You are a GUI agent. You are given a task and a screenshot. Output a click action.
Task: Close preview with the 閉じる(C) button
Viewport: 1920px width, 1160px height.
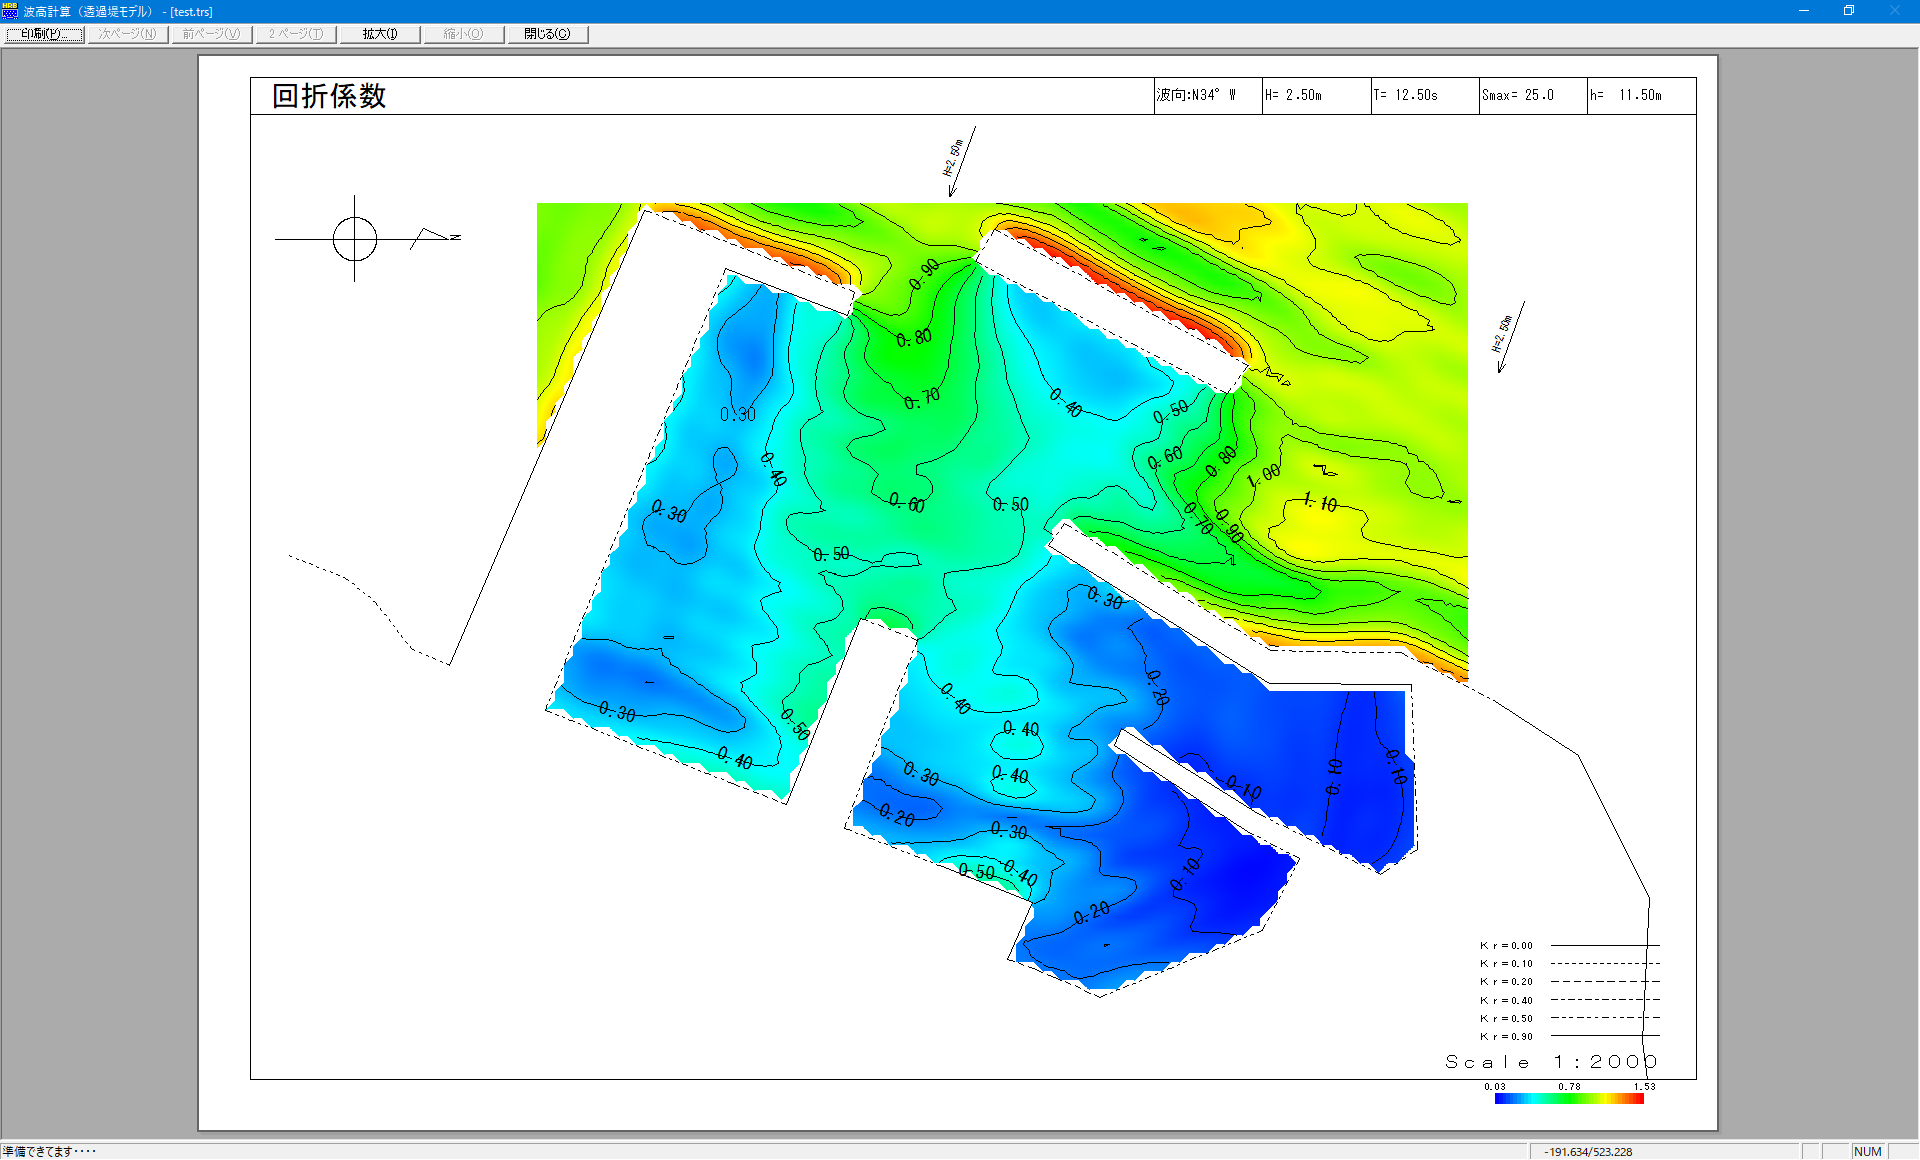point(547,34)
